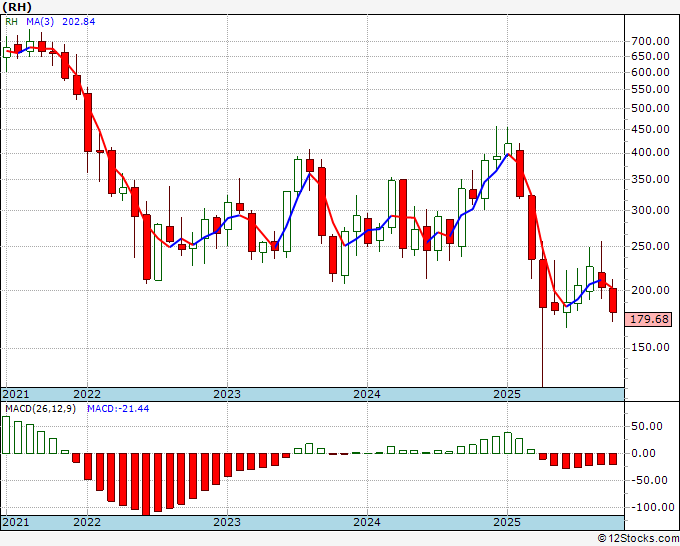Click 2021 on the price chart timeline
This screenshot has height=546, width=680.
[16, 394]
